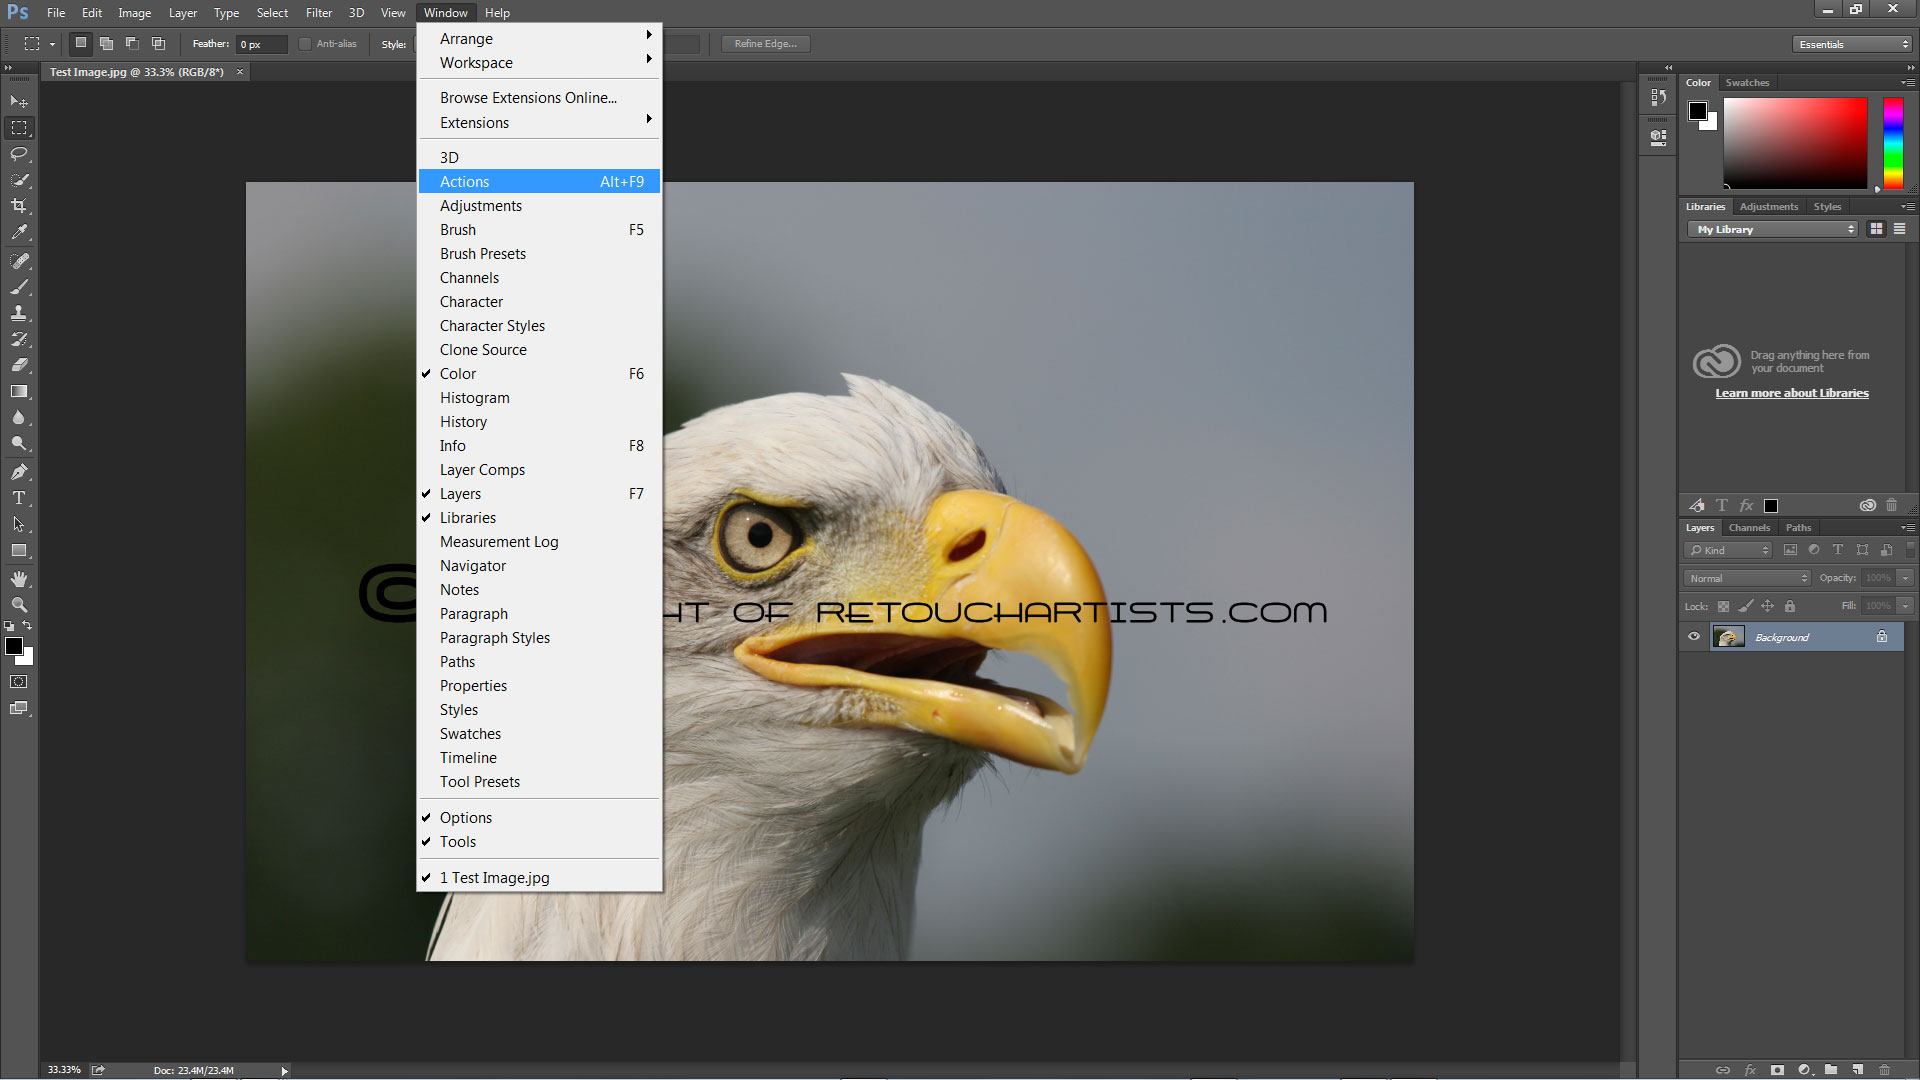Screen dimensions: 1920x1080
Task: Click the layer style fx icon at Layers bottom
Action: (x=1750, y=1070)
